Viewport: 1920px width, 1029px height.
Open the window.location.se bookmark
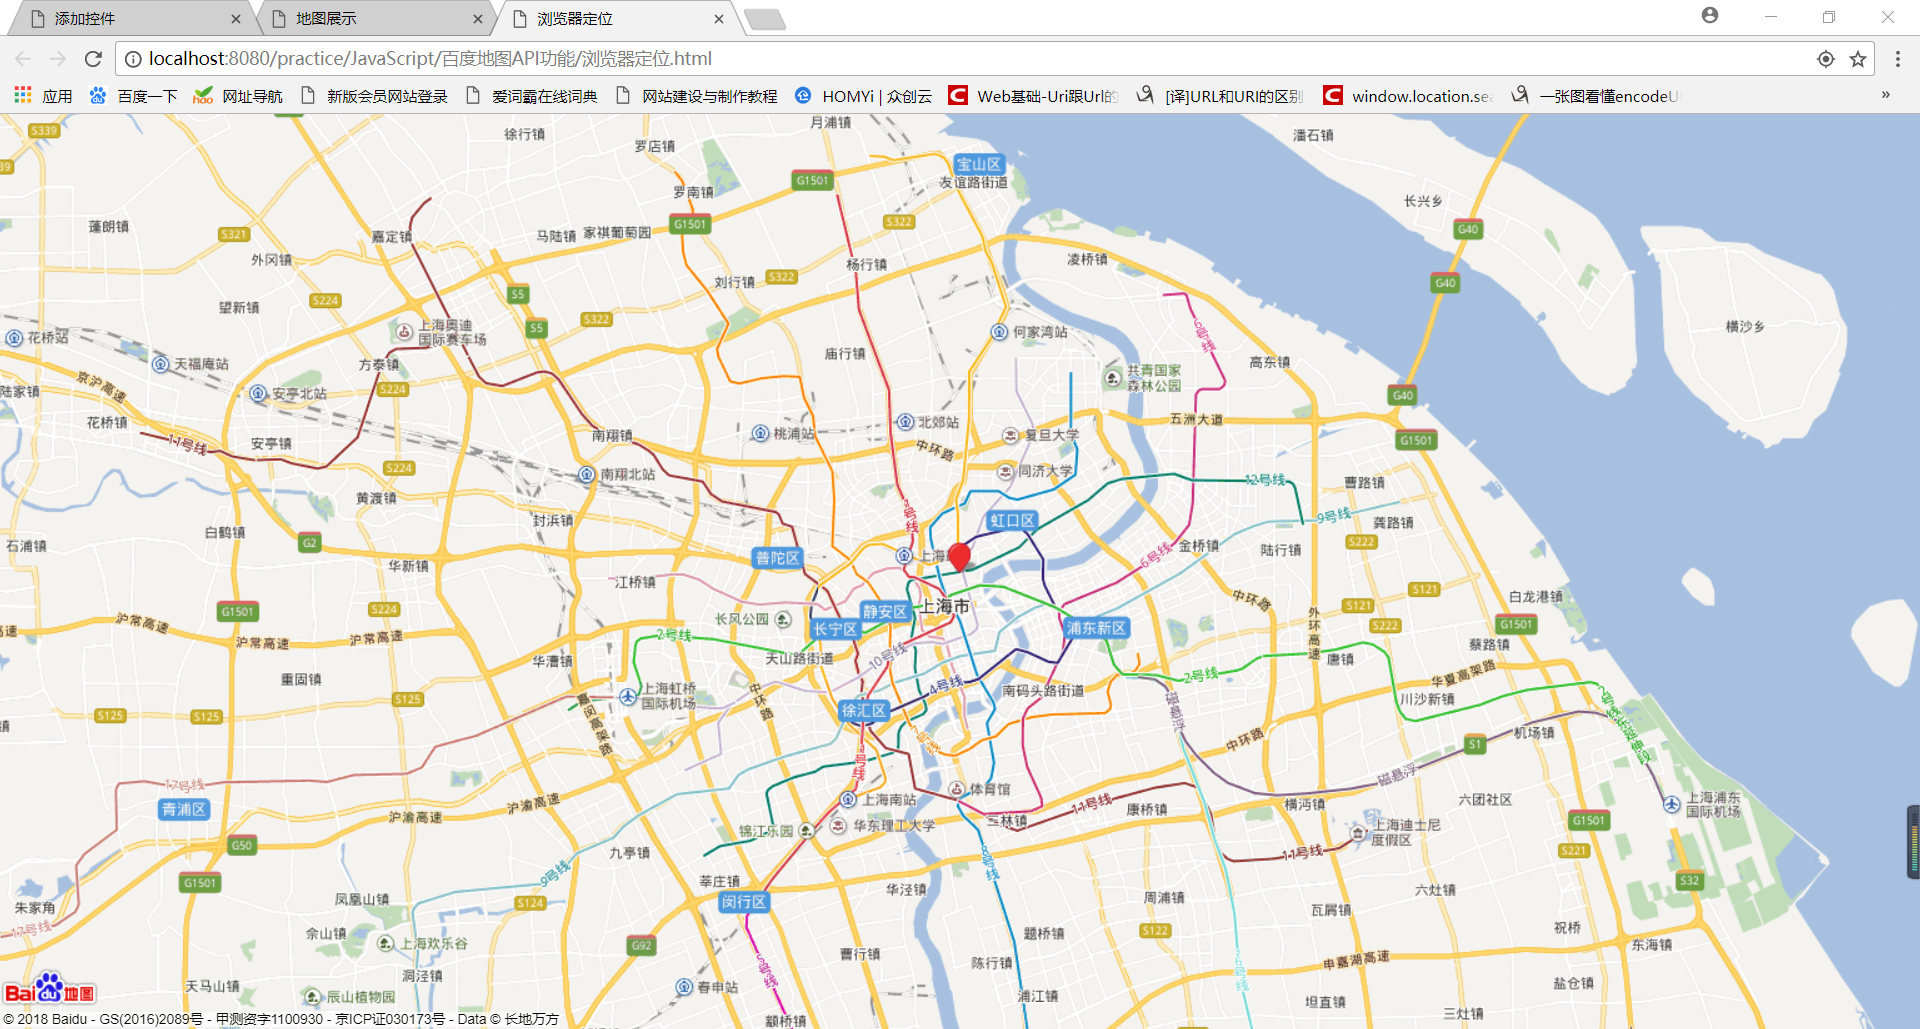click(x=1407, y=96)
